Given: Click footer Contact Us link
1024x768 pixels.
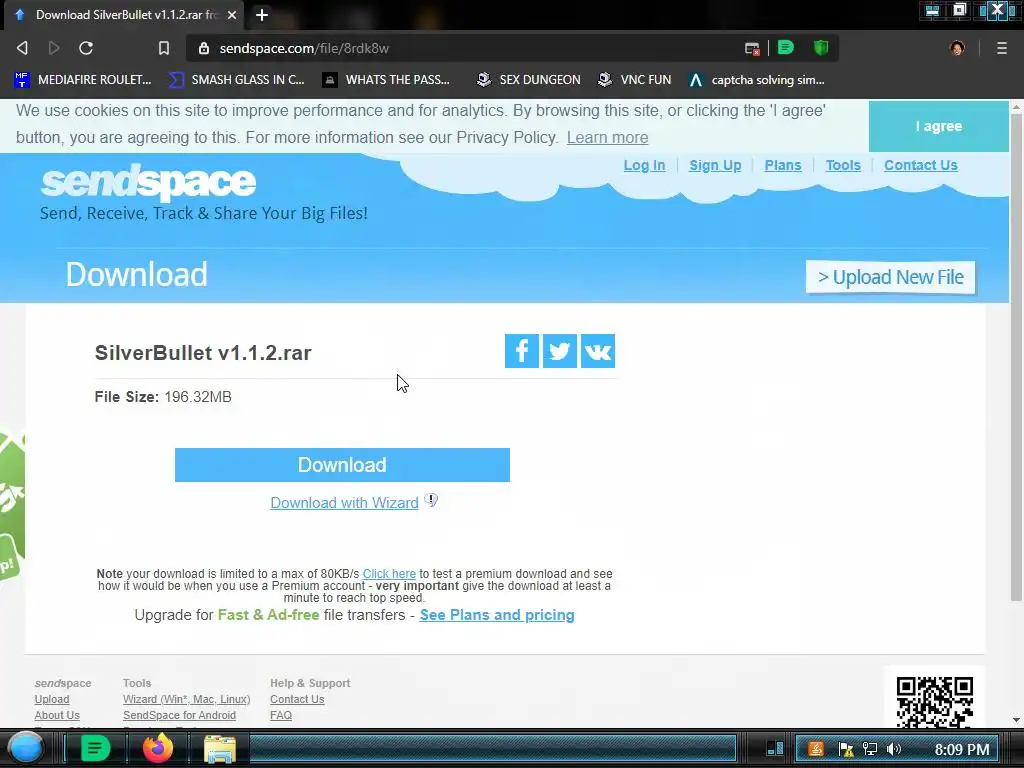Looking at the screenshot, I should (297, 699).
